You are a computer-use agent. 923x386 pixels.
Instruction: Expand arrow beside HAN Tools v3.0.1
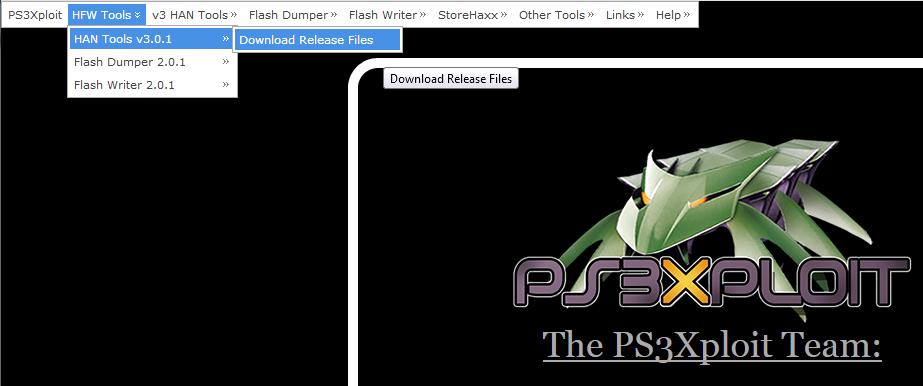(x=225, y=39)
